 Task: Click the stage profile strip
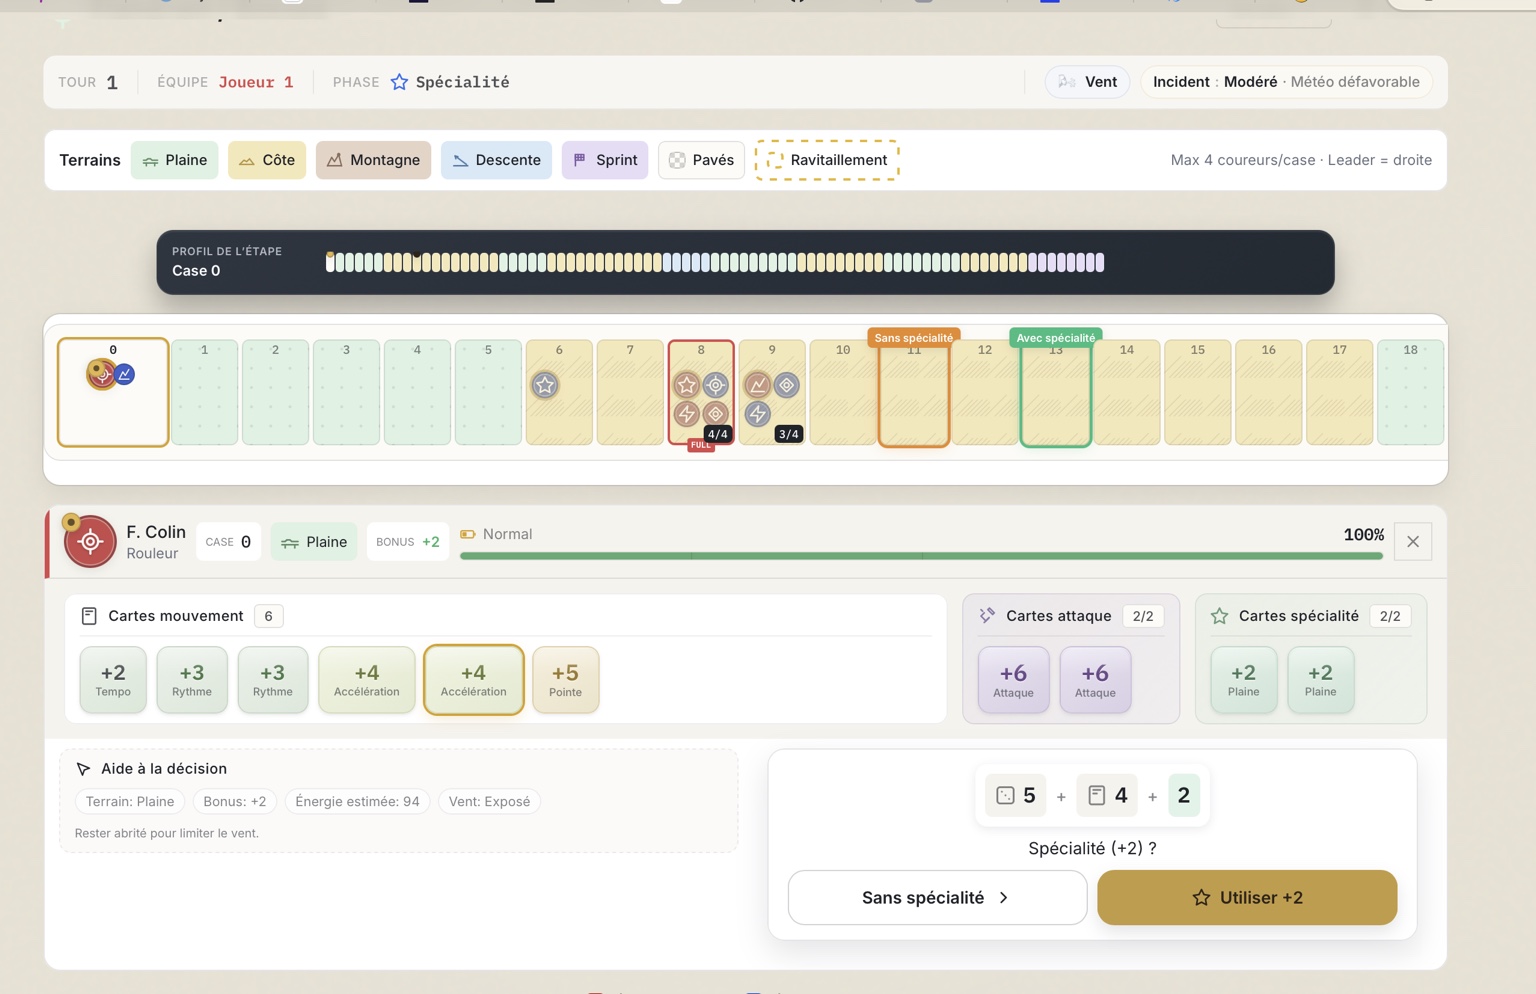[x=715, y=263]
